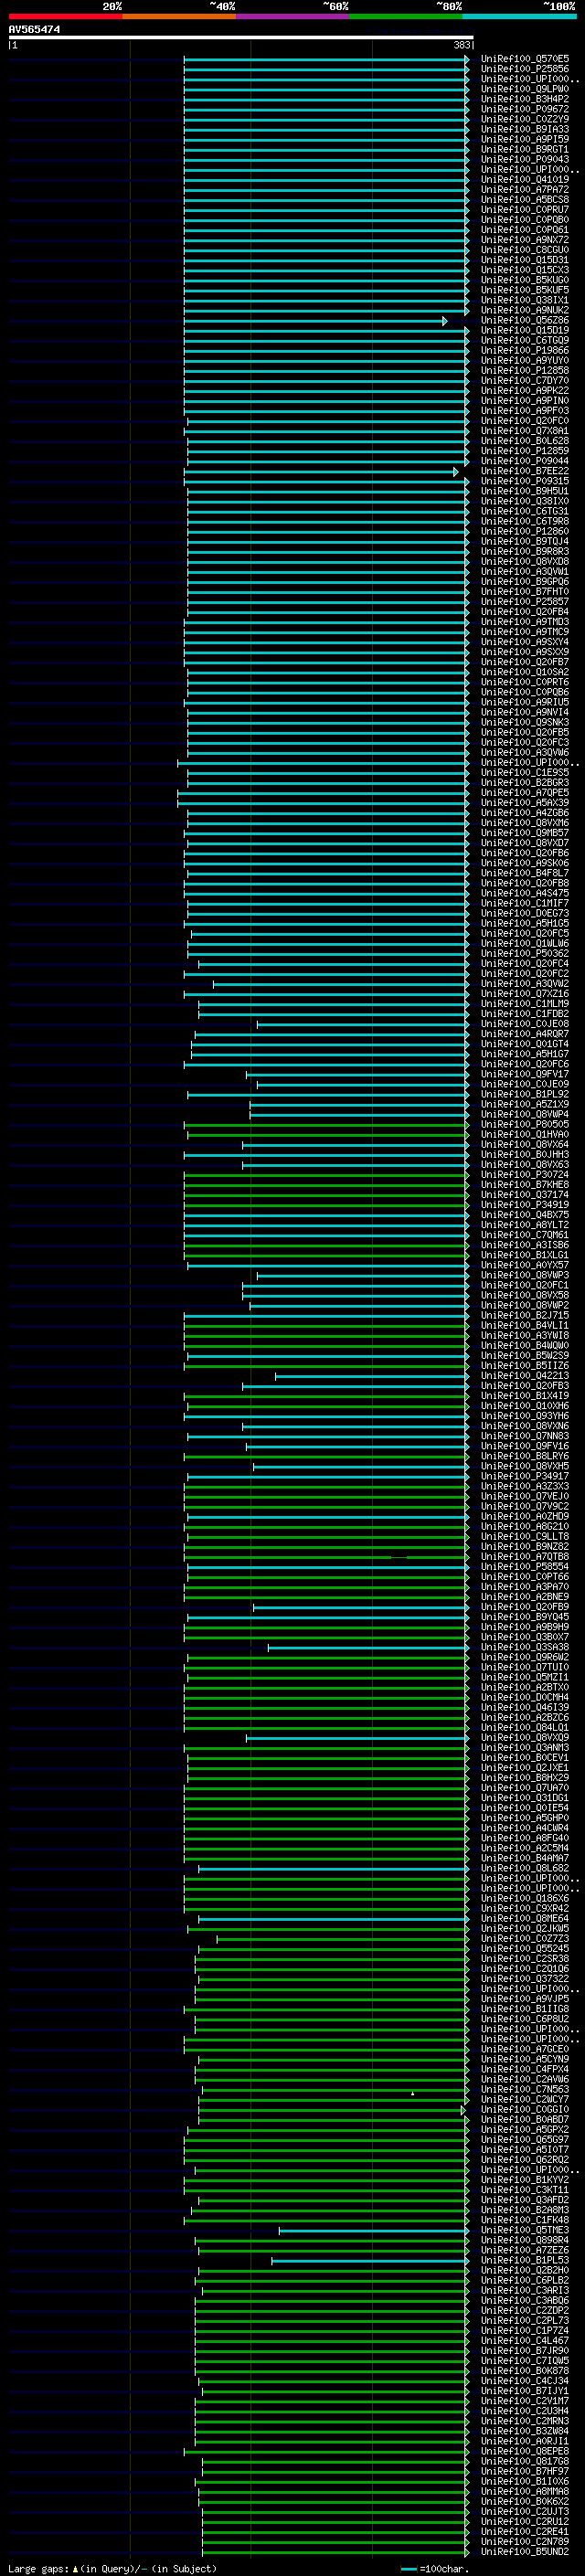
Task: Open hit UniRef100_B3H4P2
Action: 525,99
